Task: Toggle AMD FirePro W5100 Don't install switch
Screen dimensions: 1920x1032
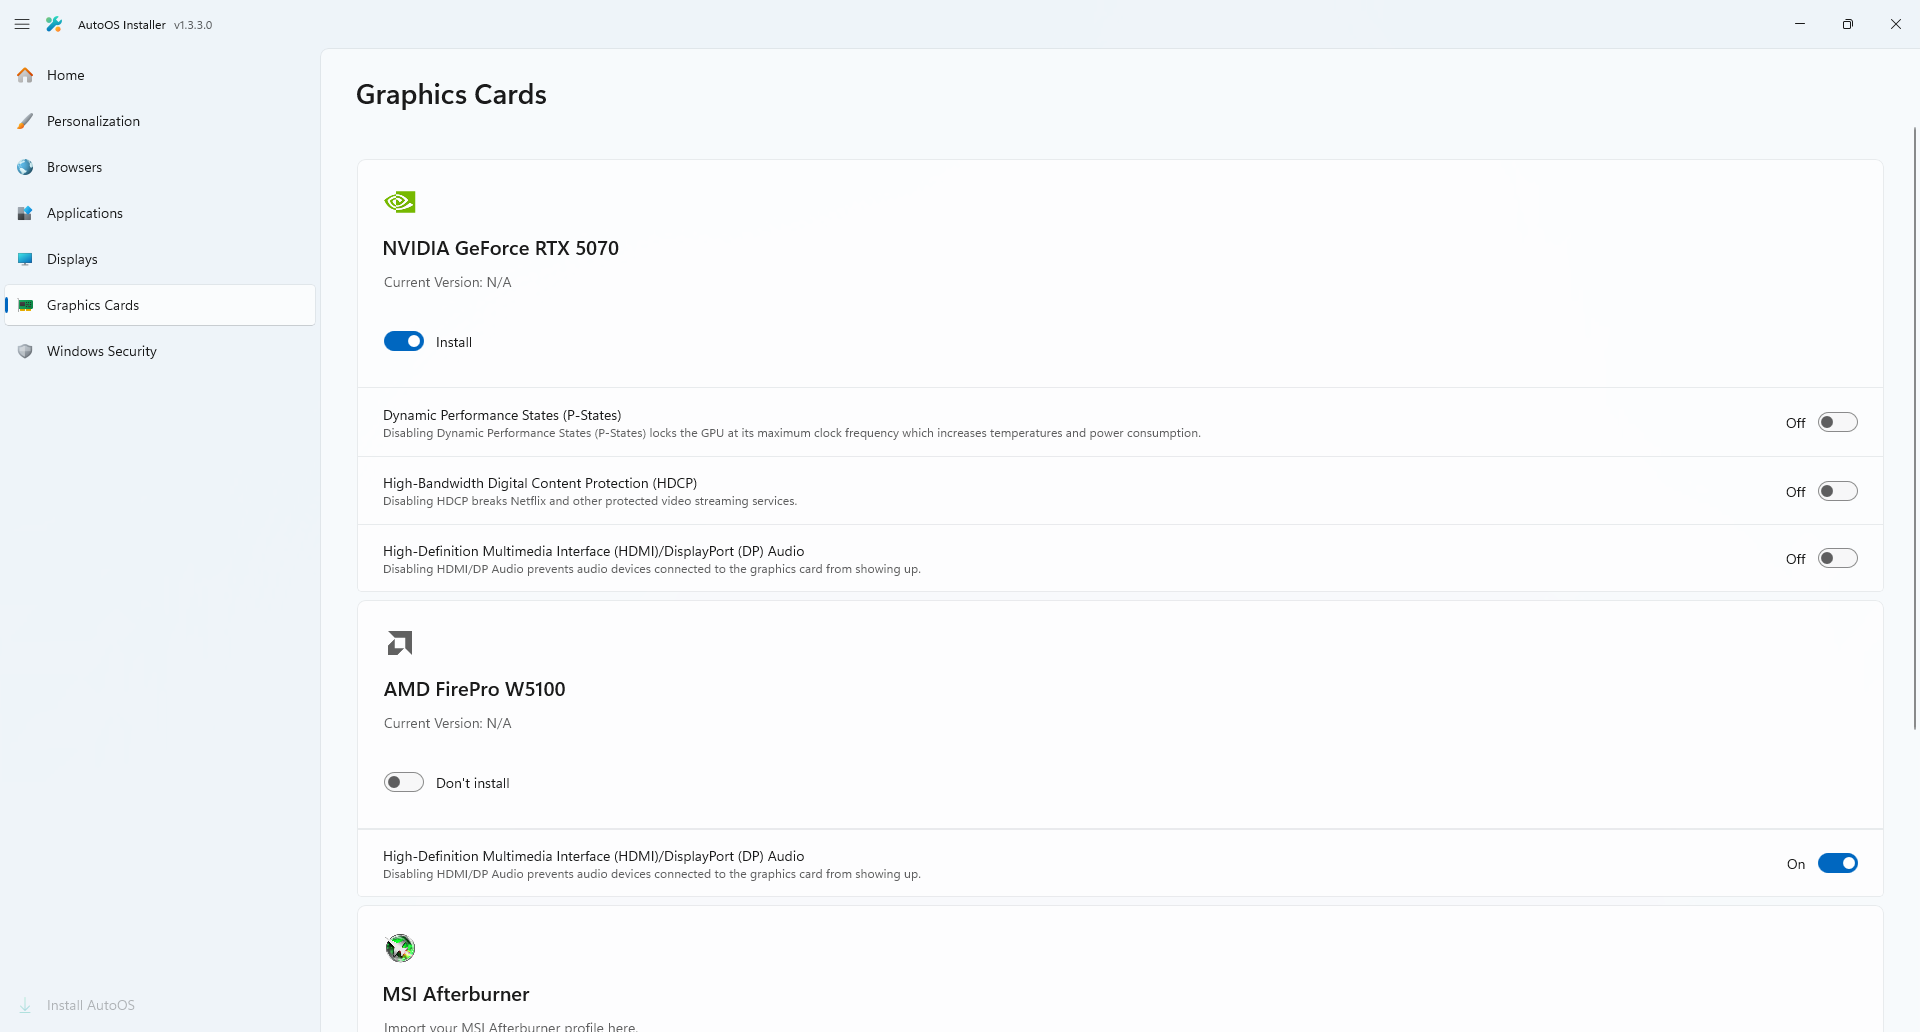Action: pos(404,782)
